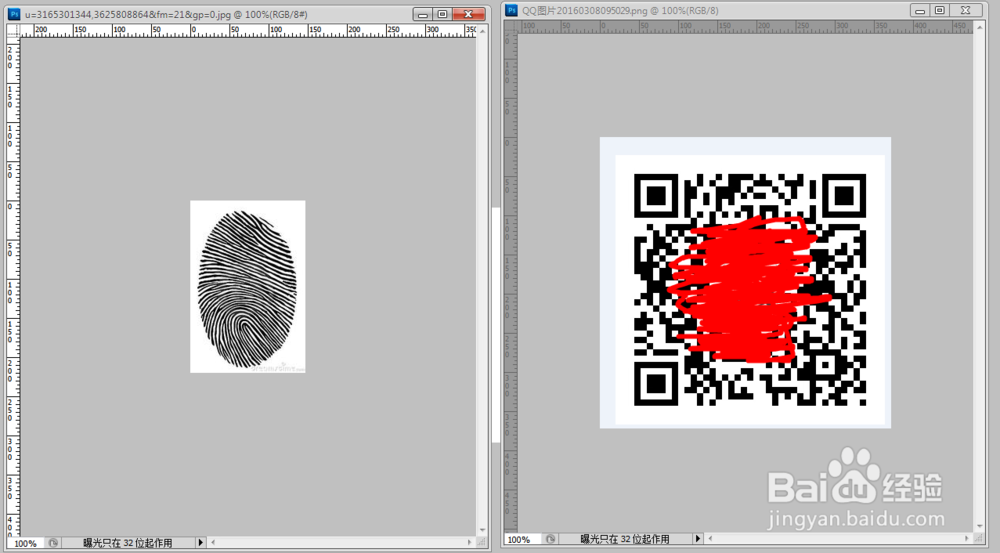
Task: Click the 100% zoom field in fingerprint window
Action: (x=26, y=543)
